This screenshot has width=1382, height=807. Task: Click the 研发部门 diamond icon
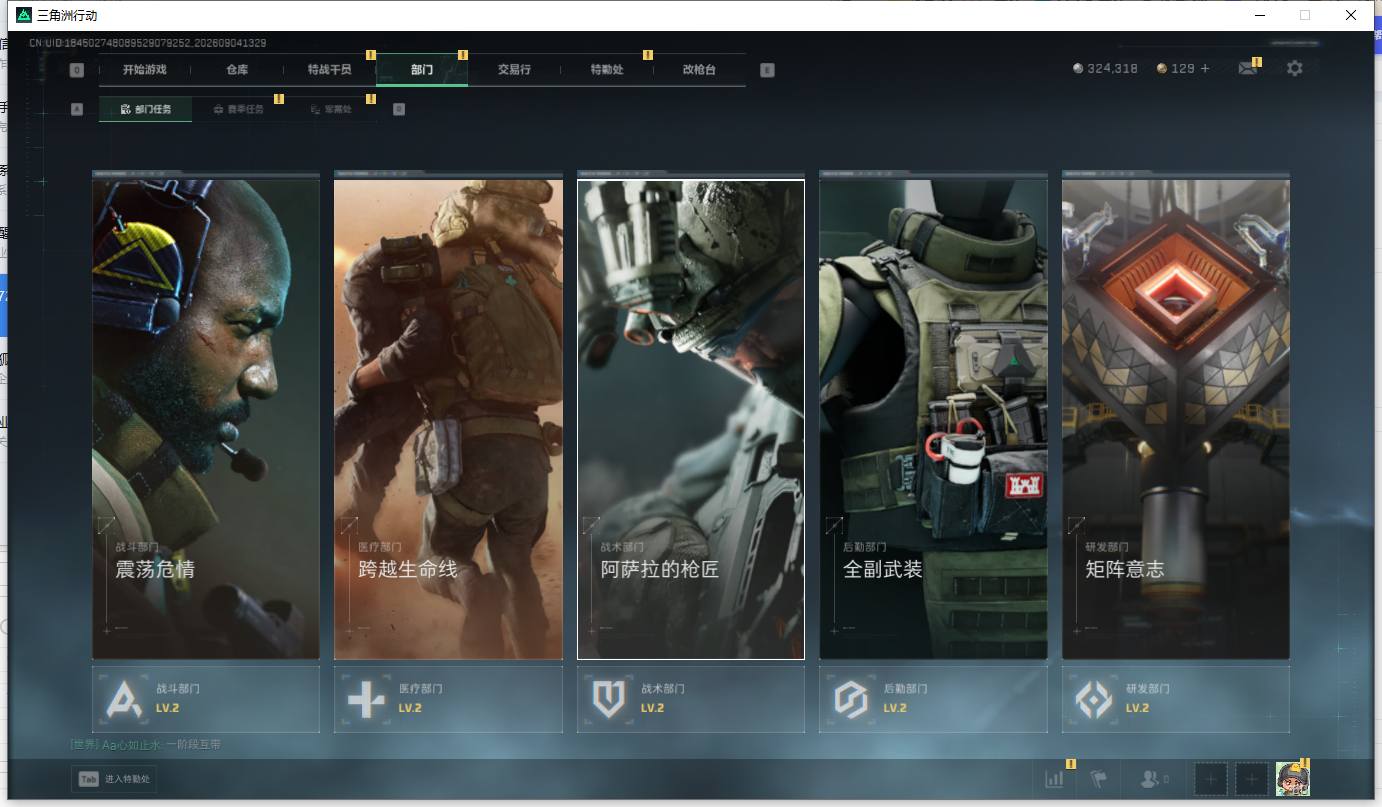coord(1094,699)
